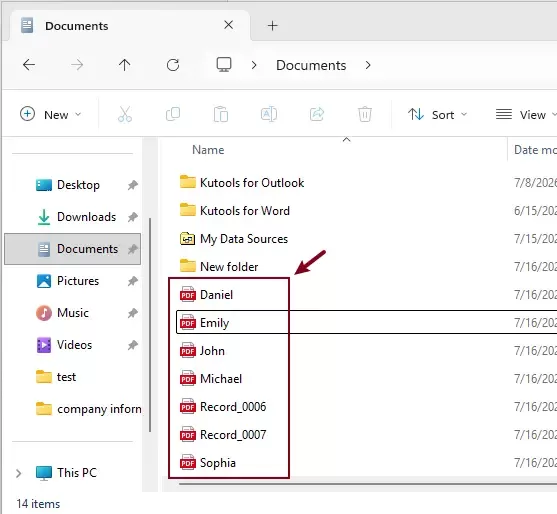Click the Share icon in toolbar
The image size is (557, 514).
317,114
